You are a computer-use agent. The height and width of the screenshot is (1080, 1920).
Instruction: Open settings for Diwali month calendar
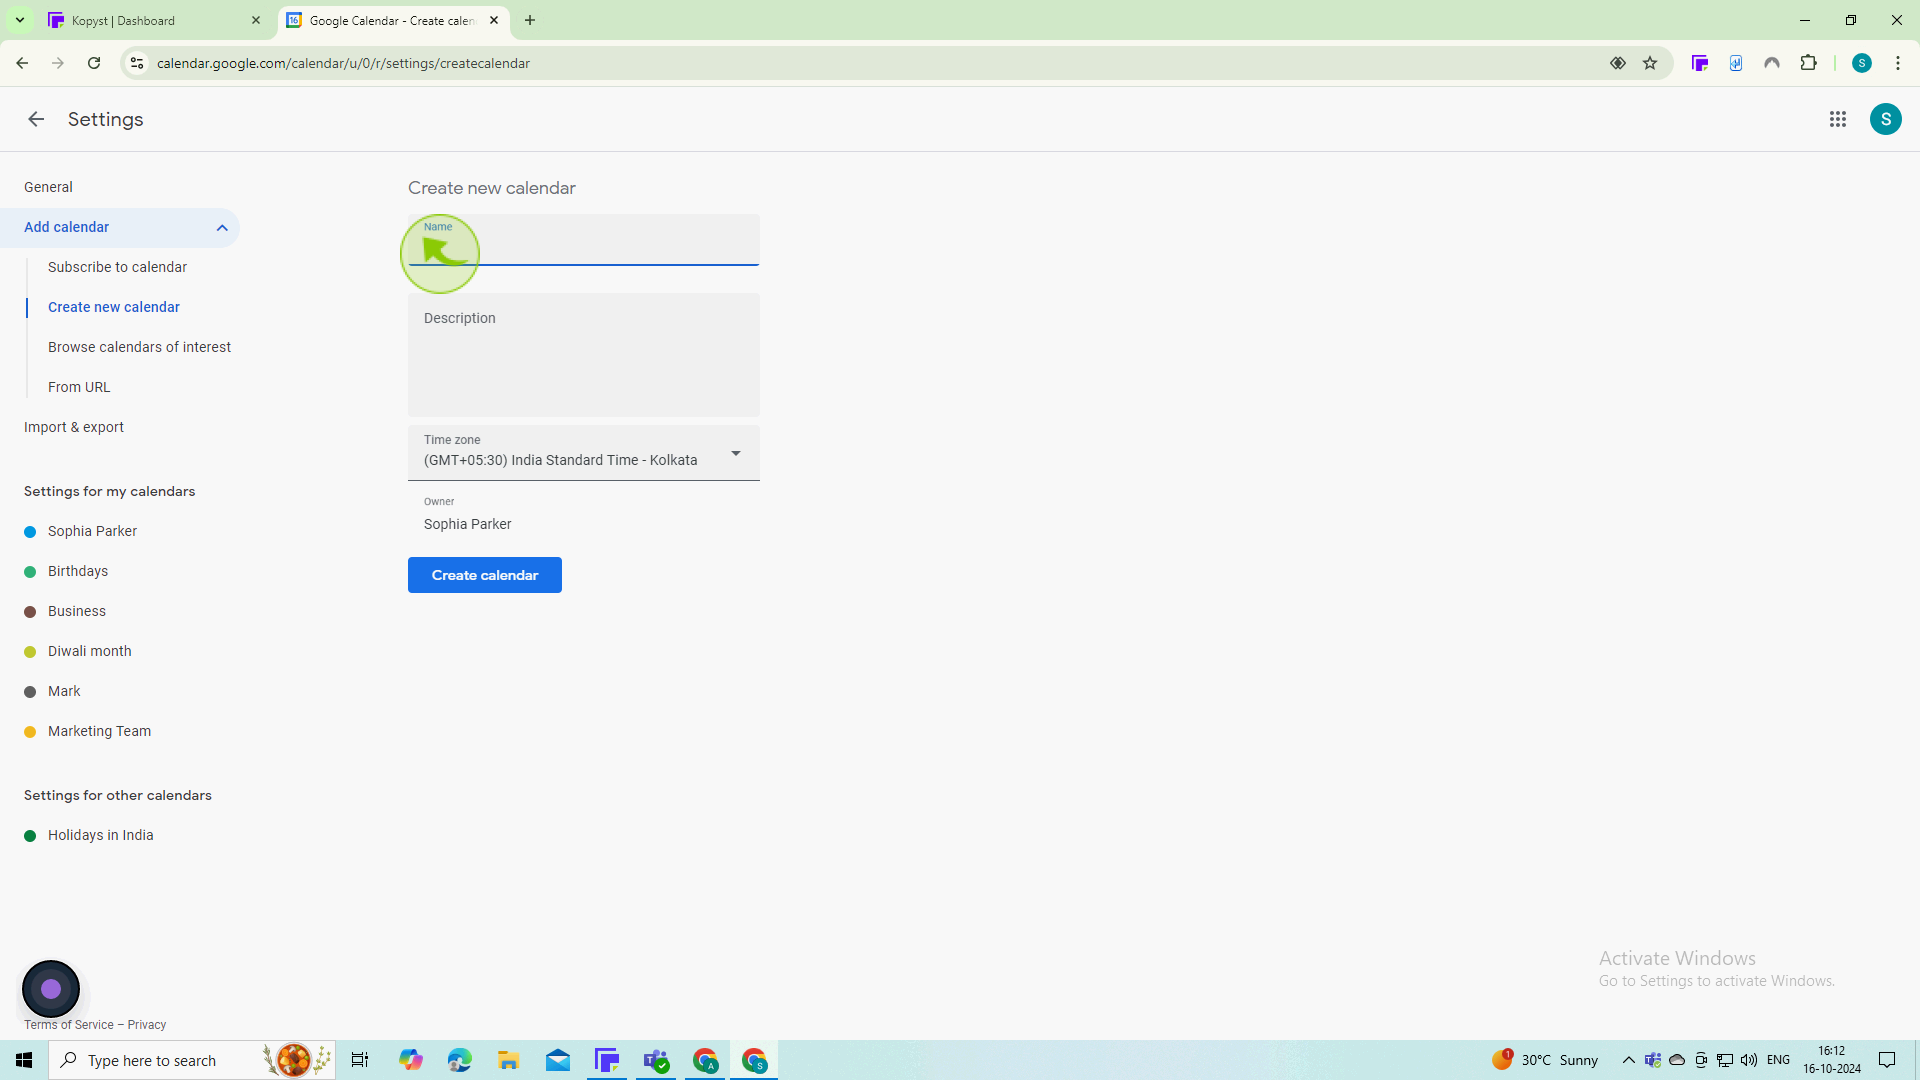pos(90,651)
